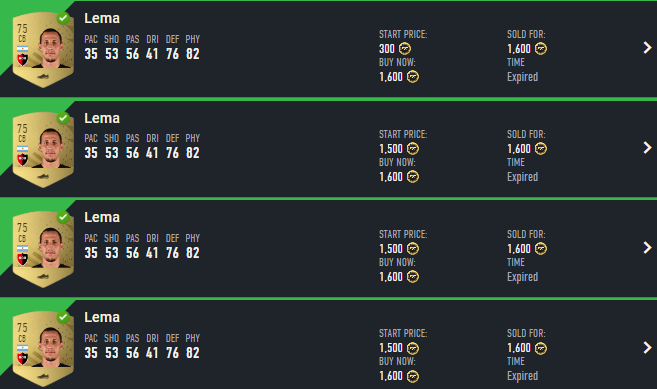Click the second row's Start Price coin icon
The image size is (657, 389).
413,149
